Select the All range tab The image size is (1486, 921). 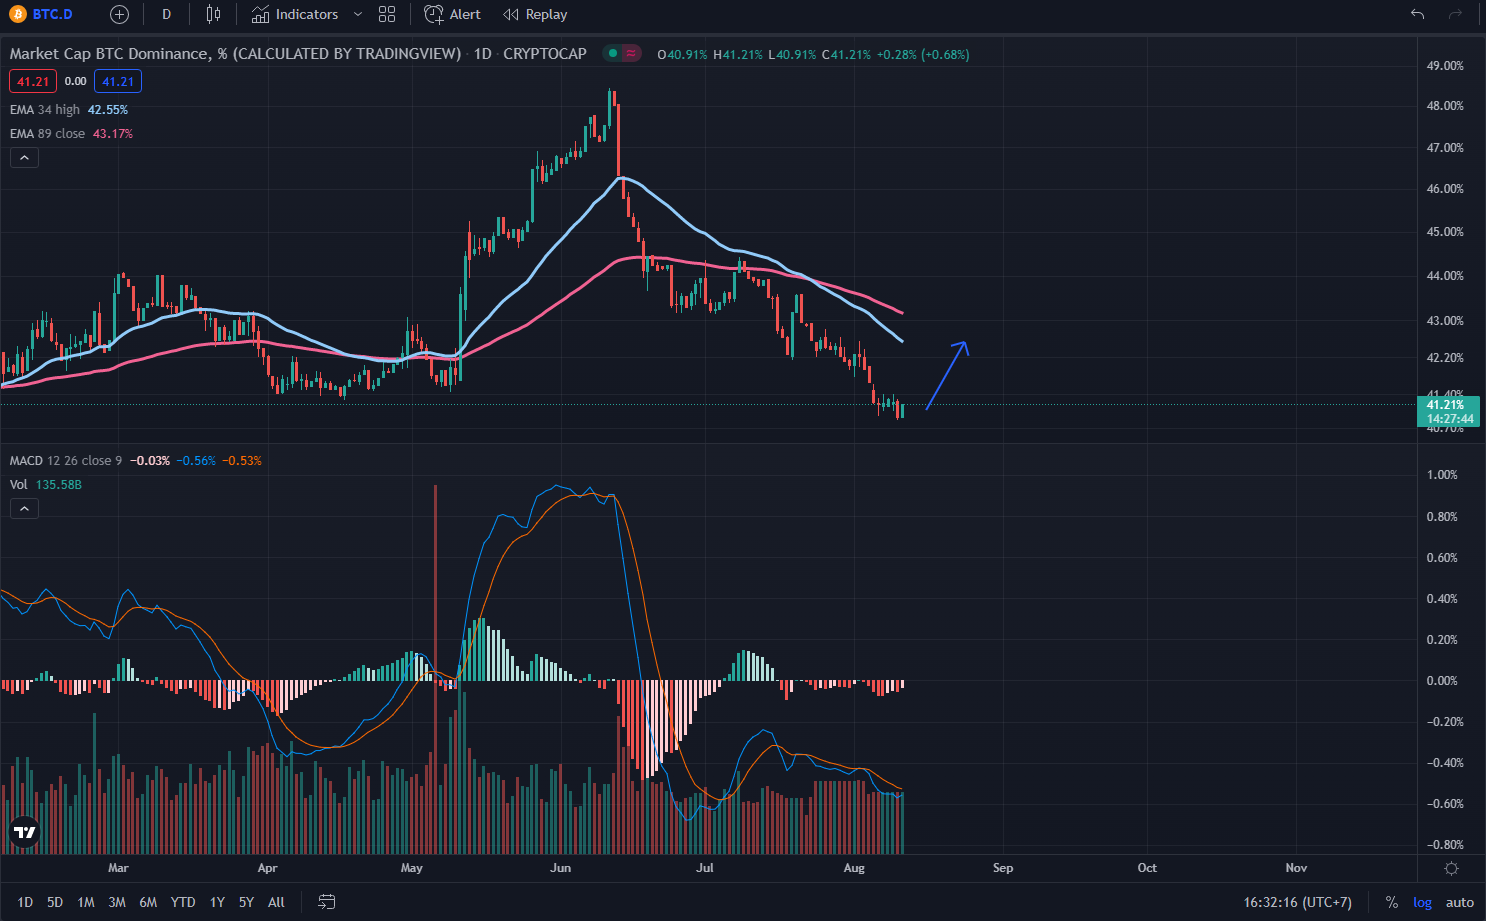276,901
